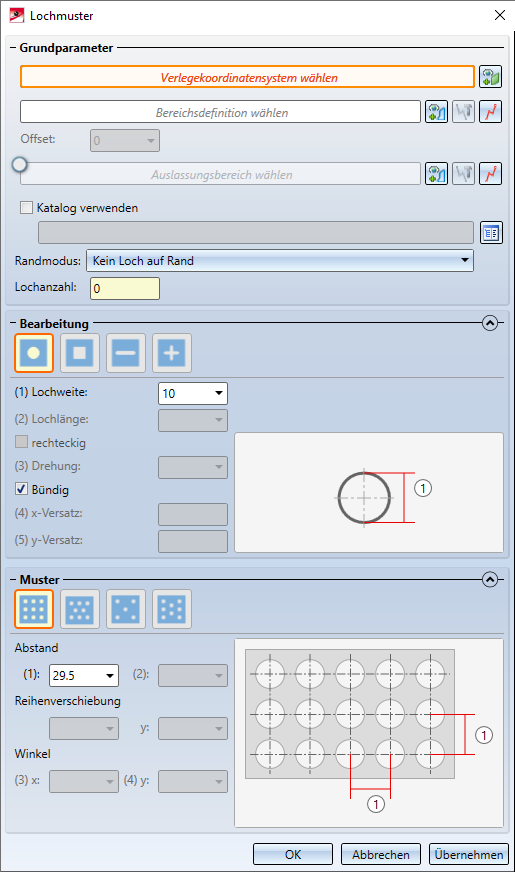Click the y-Versatz input field
515x872 pixels.
point(192,541)
